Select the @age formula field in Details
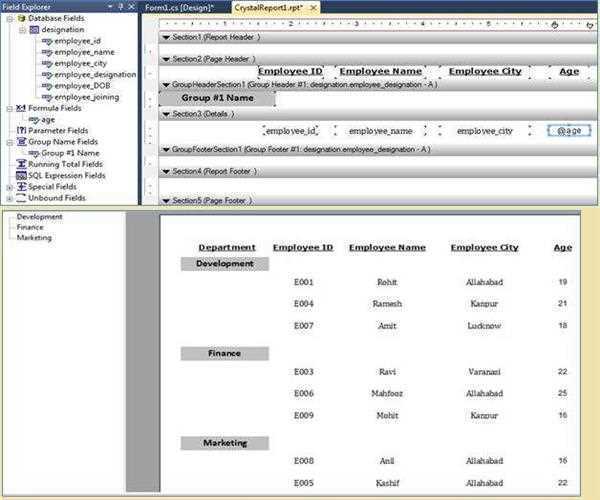The height and width of the screenshot is (500, 600). tap(565, 131)
